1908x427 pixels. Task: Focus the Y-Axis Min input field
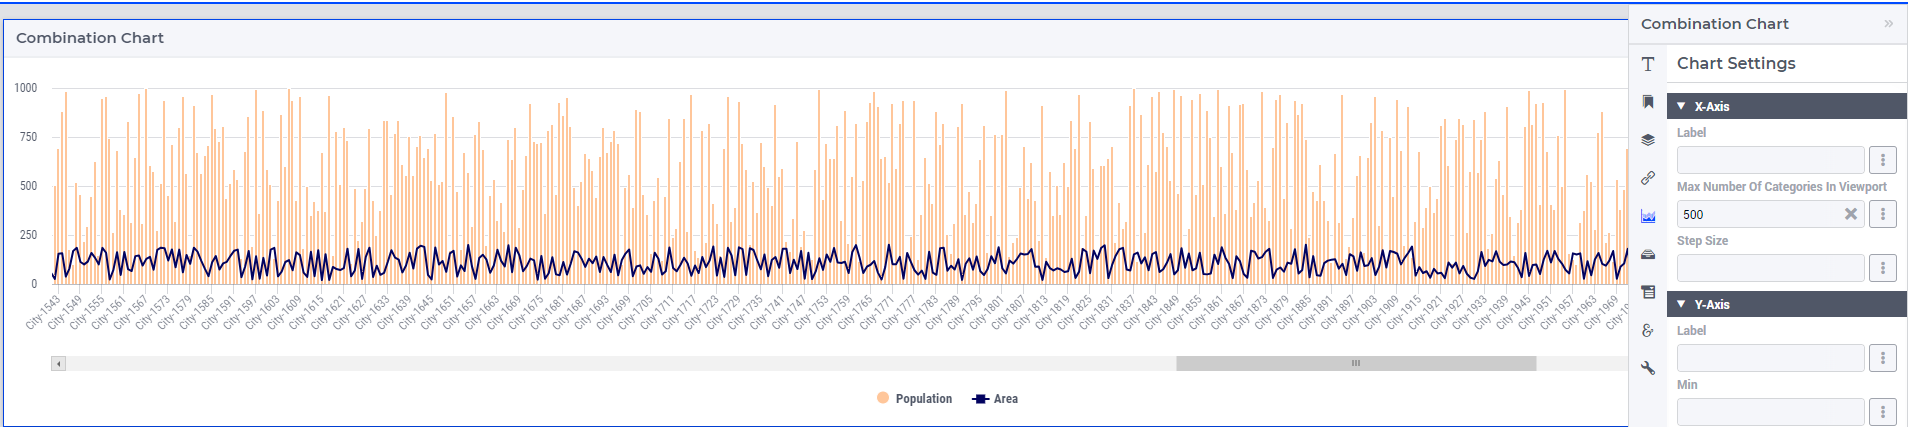(x=1770, y=412)
